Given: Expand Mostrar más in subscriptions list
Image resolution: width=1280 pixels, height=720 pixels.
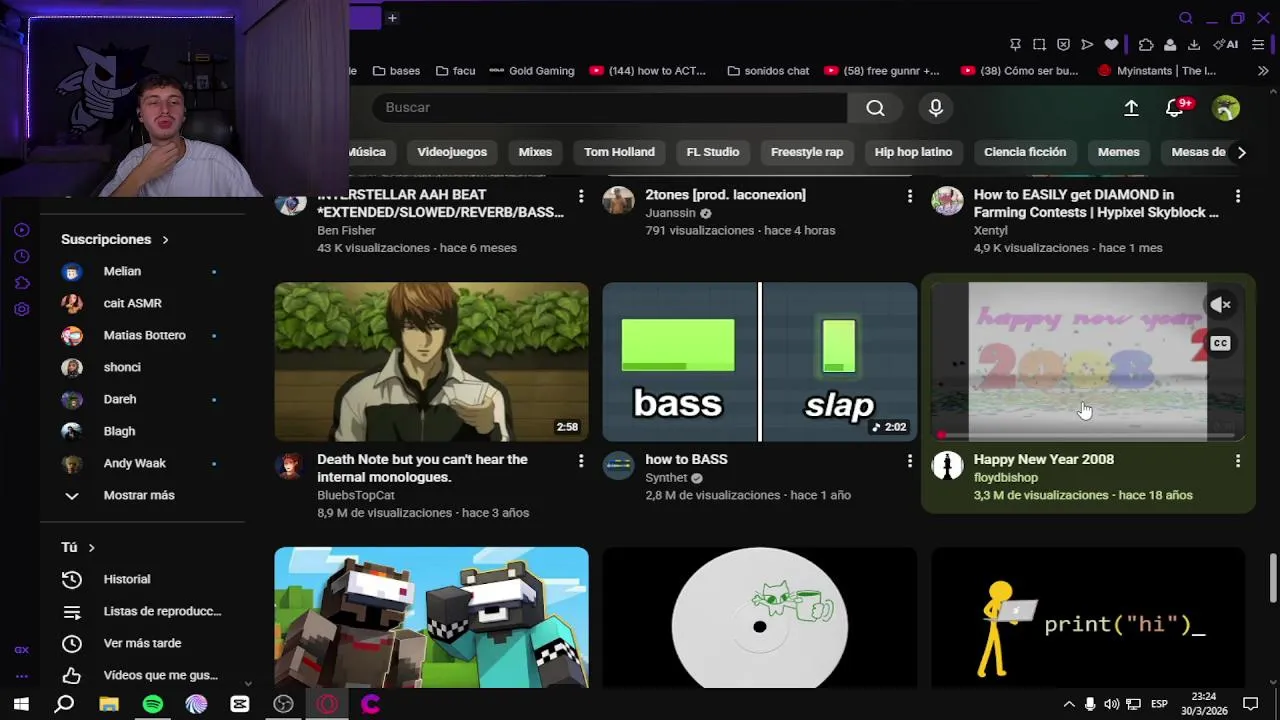Looking at the screenshot, I should 141,495.
